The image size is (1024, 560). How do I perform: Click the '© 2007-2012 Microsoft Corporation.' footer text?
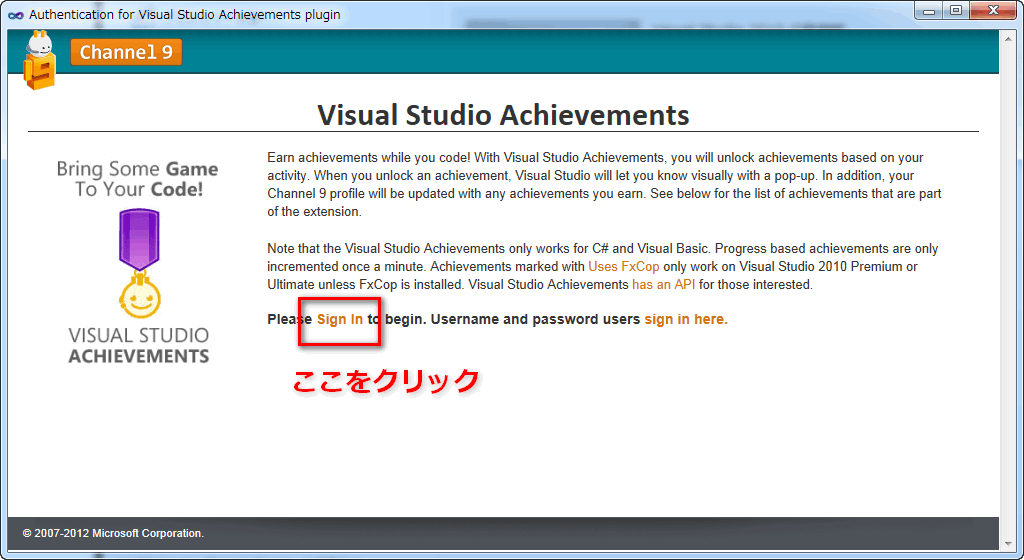coord(113,533)
